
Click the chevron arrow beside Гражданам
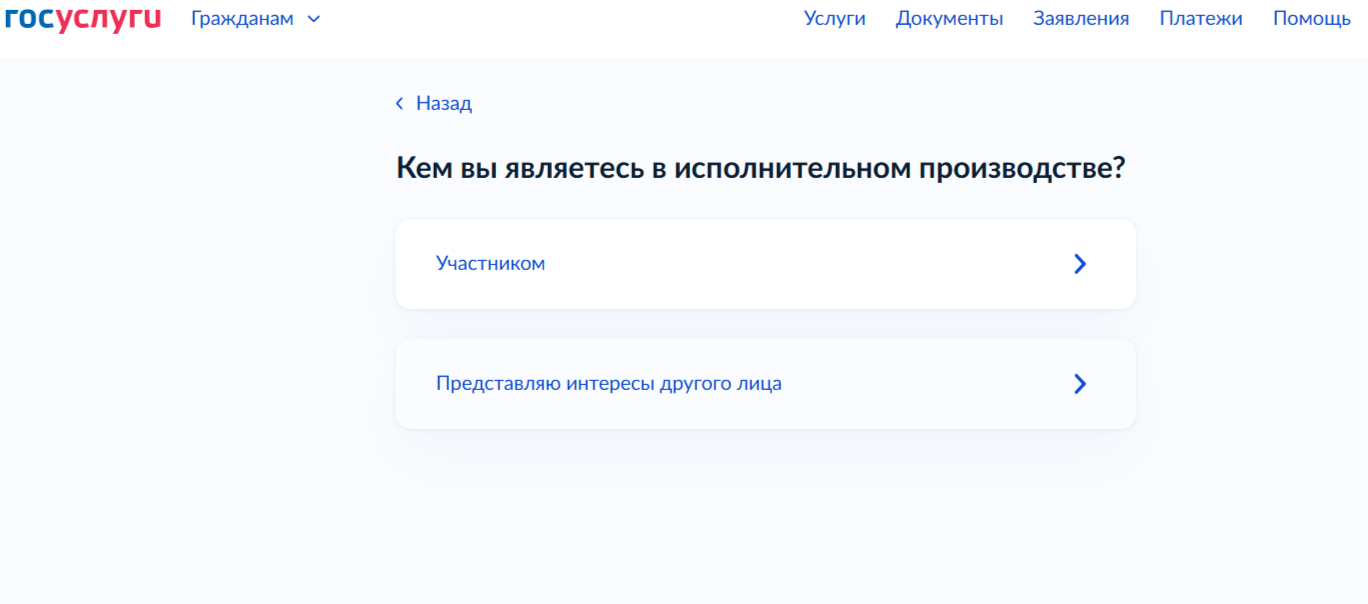314,19
